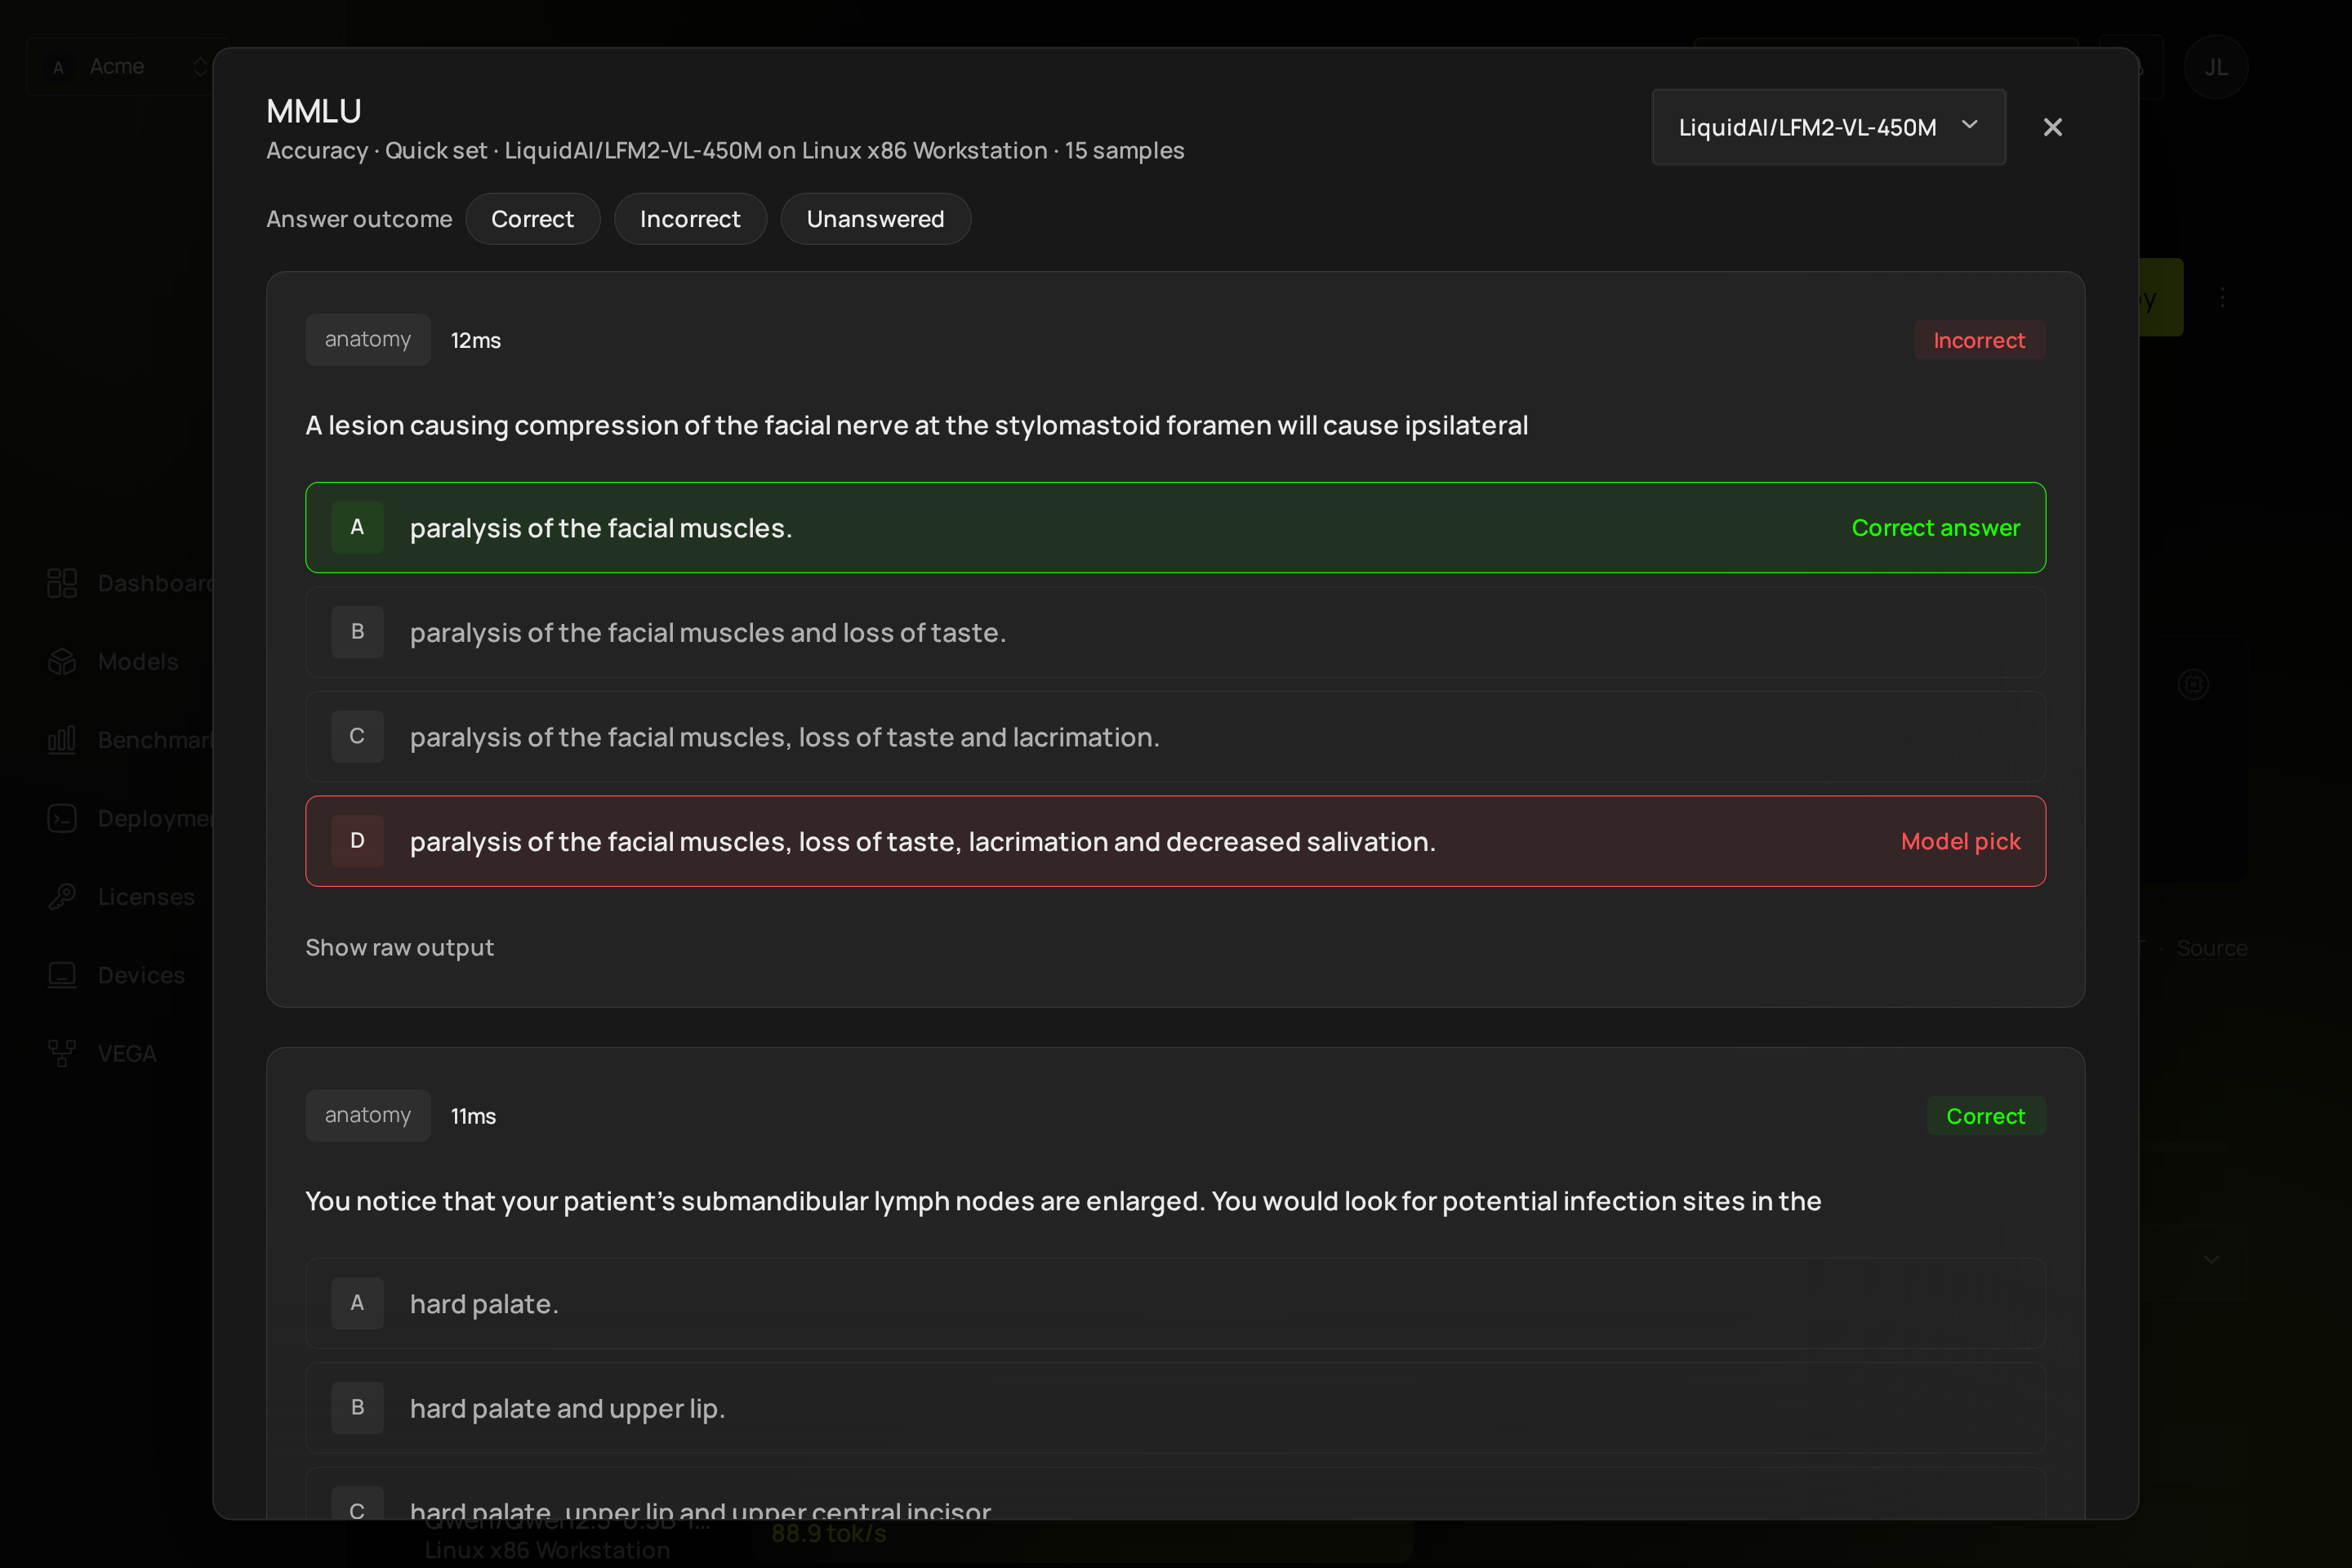Click the red Incorrect status badge
The width and height of the screenshot is (2352, 1568).
1979,340
